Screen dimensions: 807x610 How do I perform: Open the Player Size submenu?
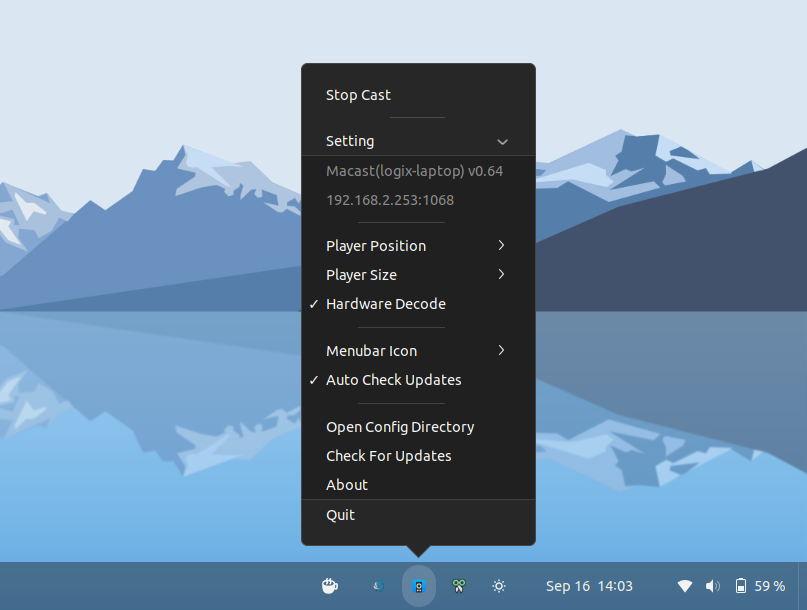(x=362, y=274)
